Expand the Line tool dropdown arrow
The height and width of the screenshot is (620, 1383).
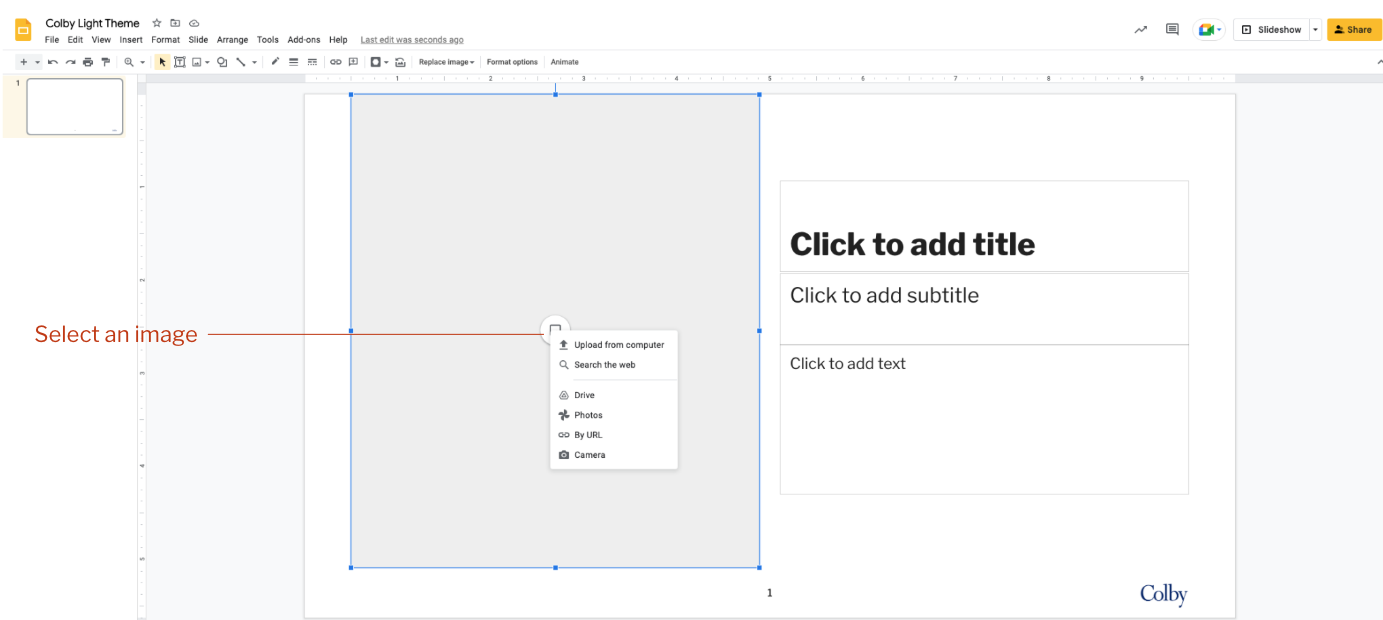click(x=254, y=62)
